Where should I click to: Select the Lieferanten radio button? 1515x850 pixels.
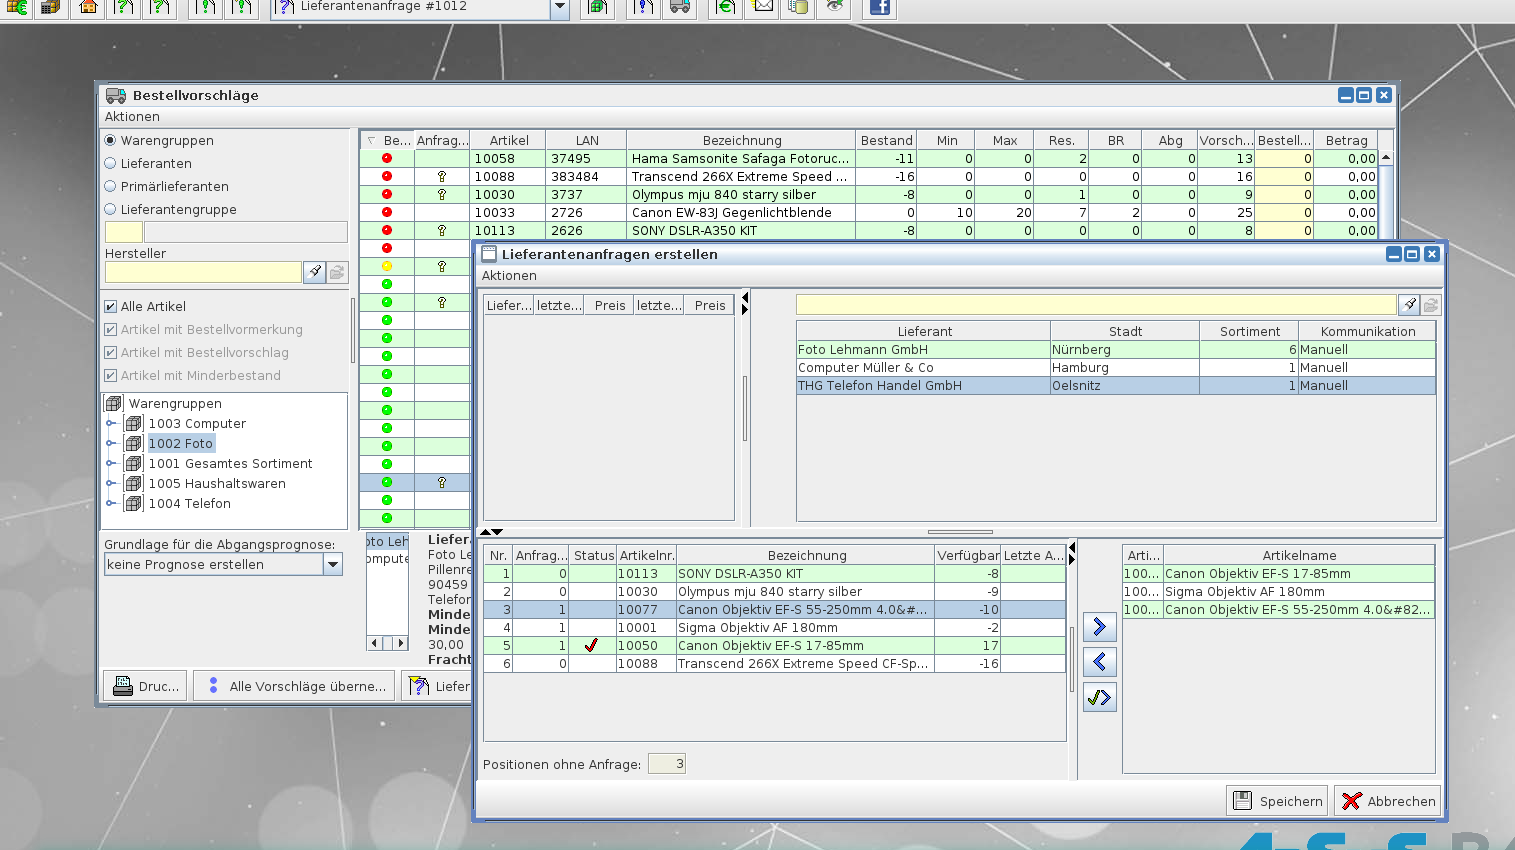tap(111, 163)
